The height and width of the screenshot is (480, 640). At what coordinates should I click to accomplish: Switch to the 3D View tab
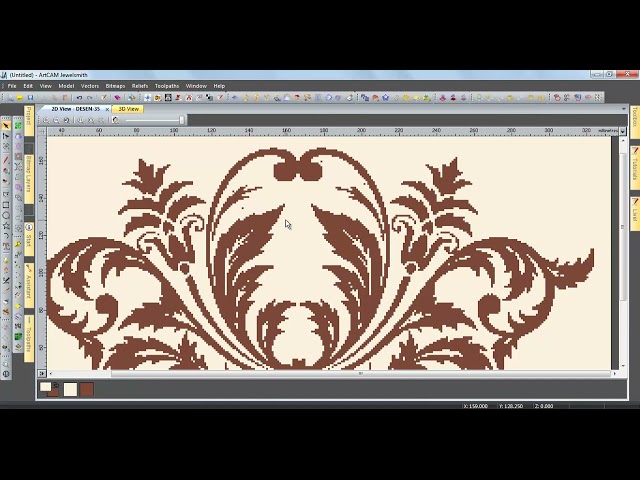pyautogui.click(x=129, y=109)
